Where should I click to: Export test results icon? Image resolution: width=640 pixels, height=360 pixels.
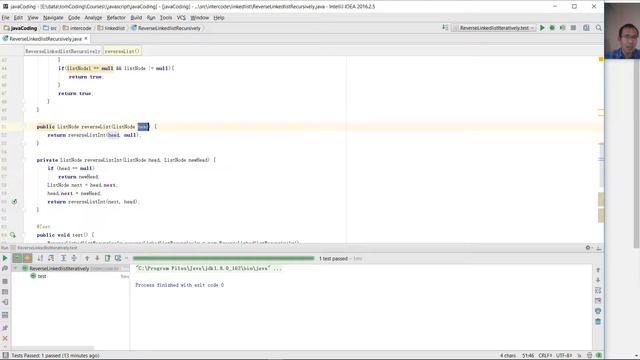click(x=107, y=258)
